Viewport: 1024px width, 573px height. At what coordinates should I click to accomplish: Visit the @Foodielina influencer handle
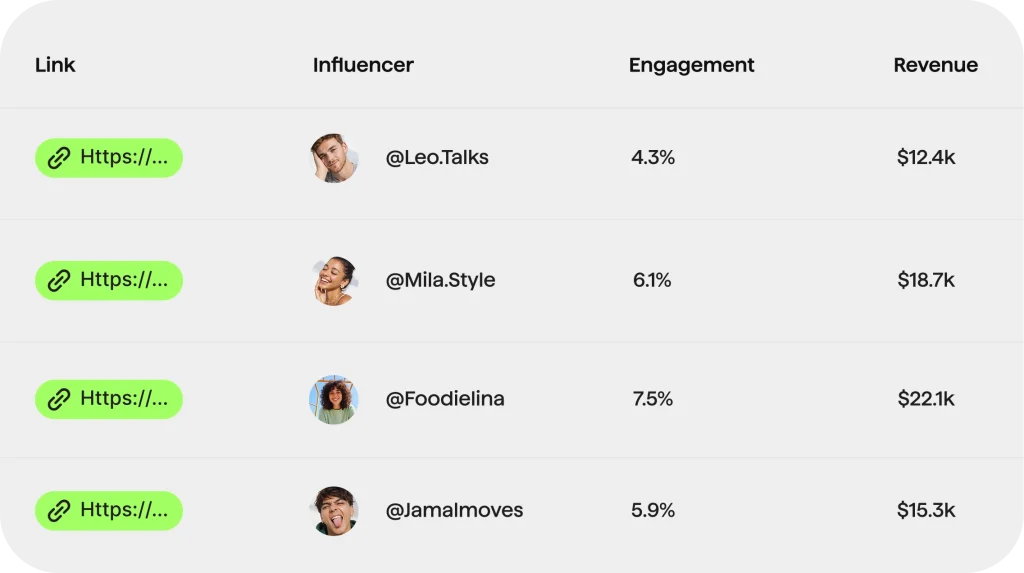(x=445, y=399)
